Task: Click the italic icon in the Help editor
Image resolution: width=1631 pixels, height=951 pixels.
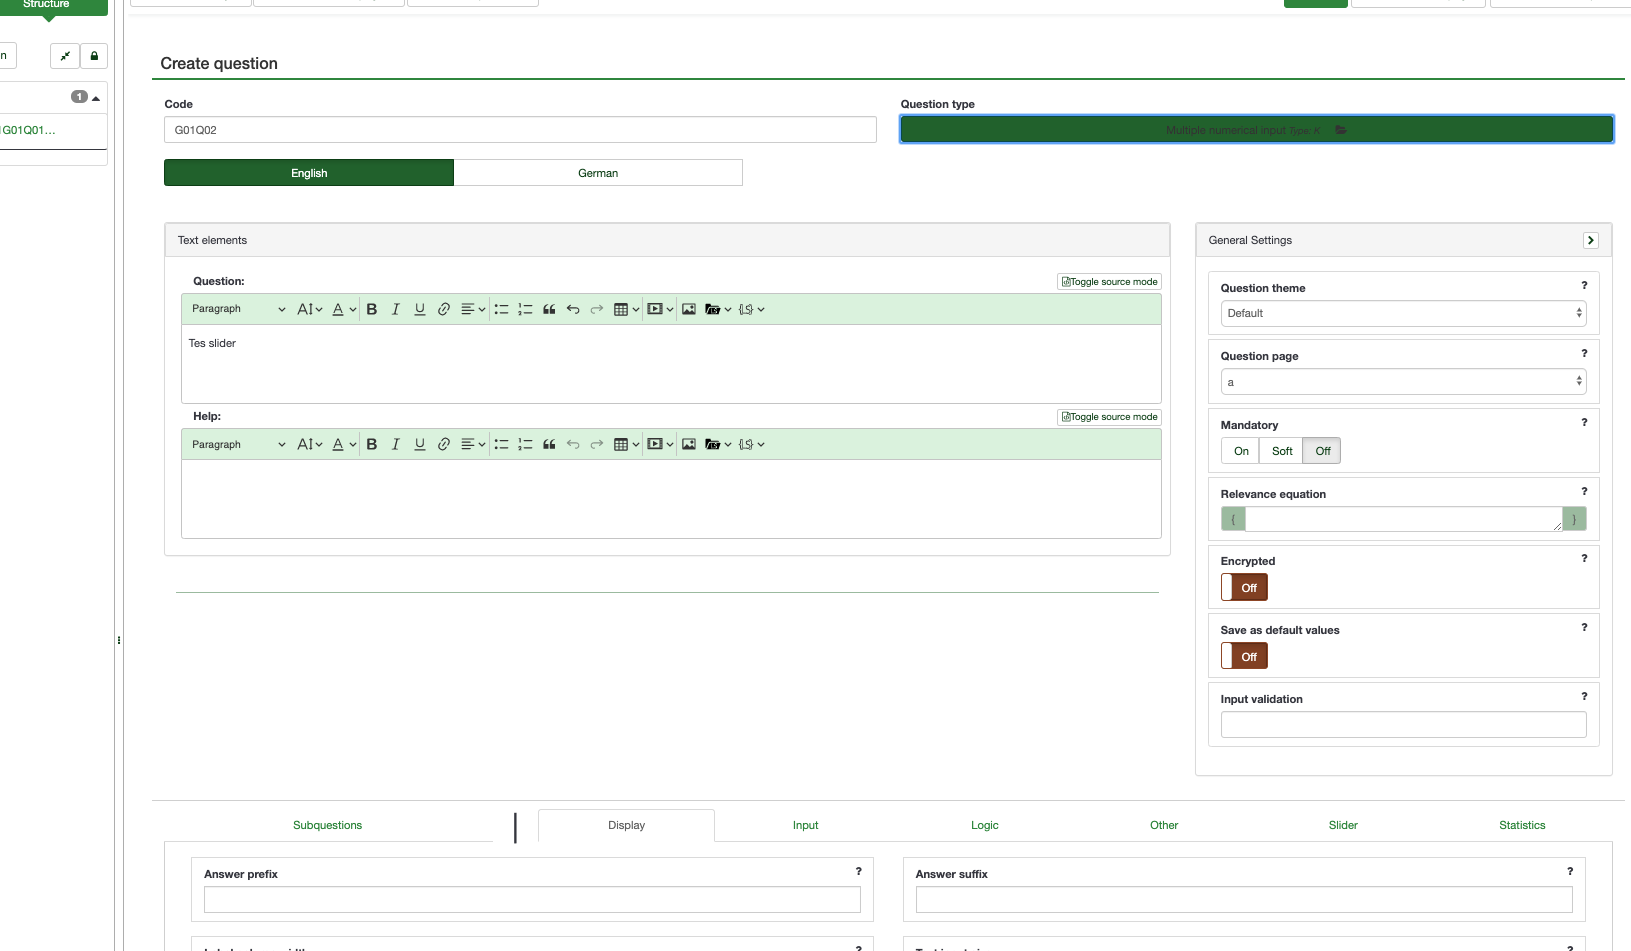Action: pyautogui.click(x=396, y=444)
